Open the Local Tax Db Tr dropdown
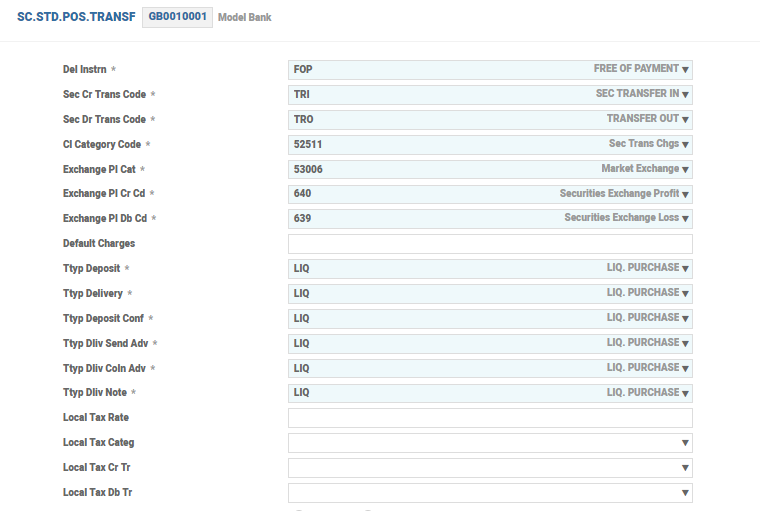The width and height of the screenshot is (760, 511). [685, 493]
